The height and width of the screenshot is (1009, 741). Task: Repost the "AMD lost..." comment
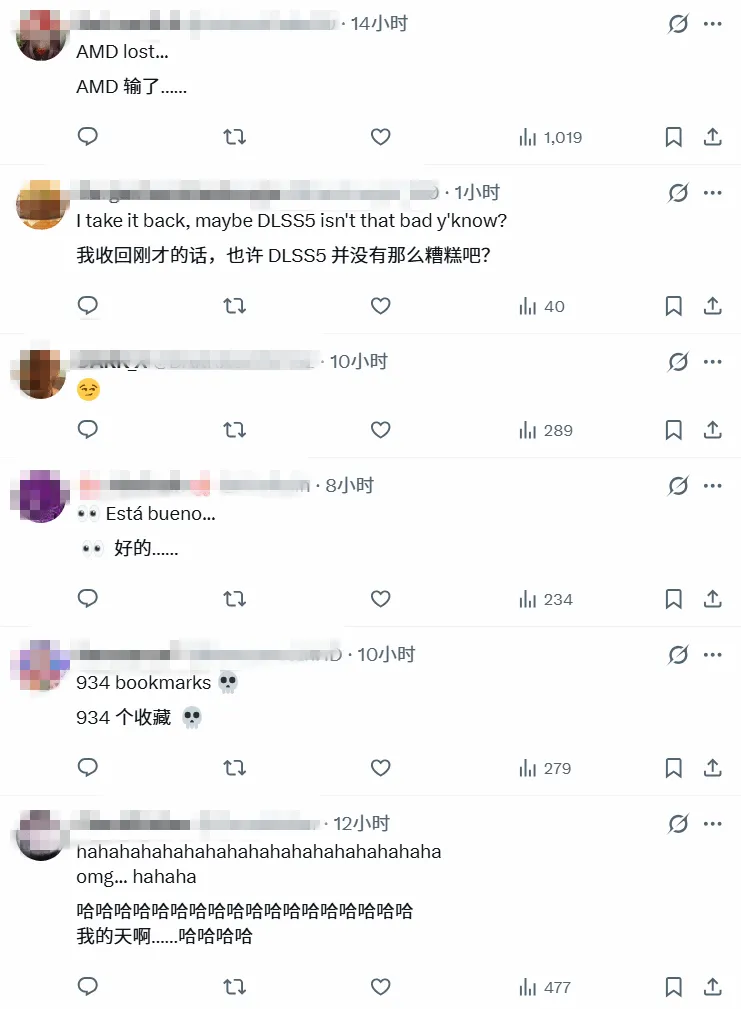(x=234, y=136)
